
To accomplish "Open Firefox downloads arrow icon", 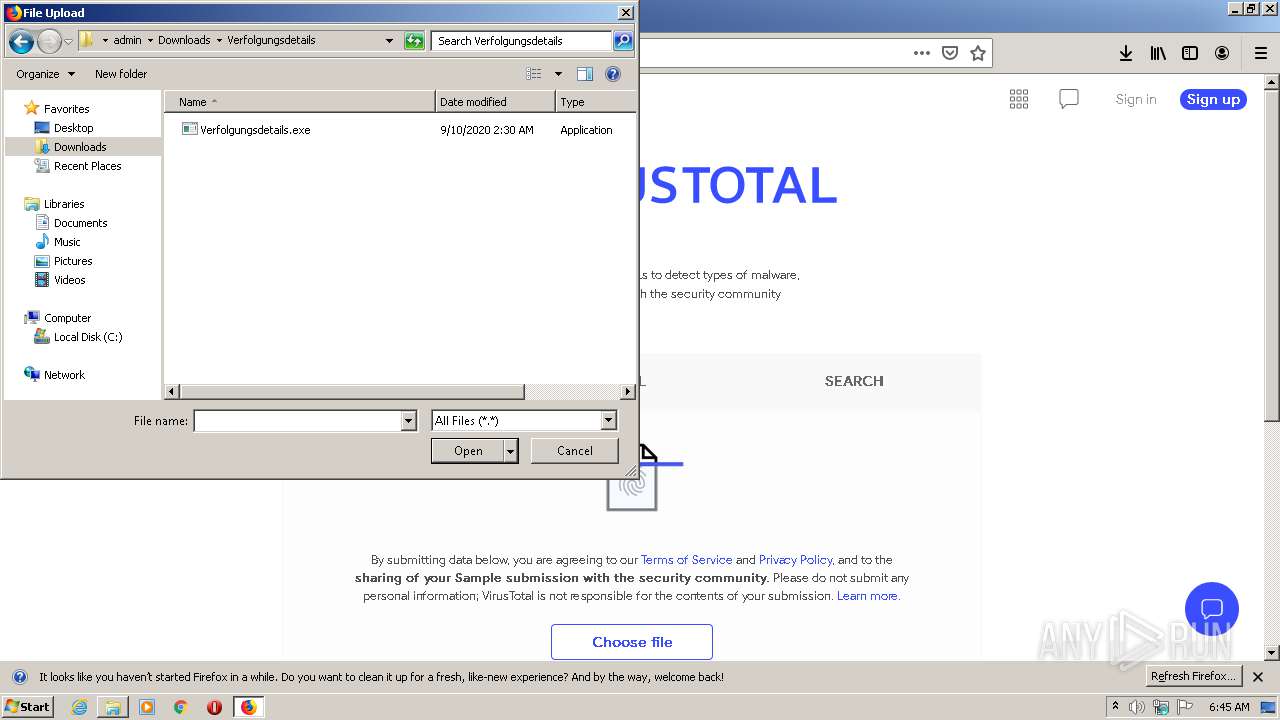I will (x=1126, y=53).
